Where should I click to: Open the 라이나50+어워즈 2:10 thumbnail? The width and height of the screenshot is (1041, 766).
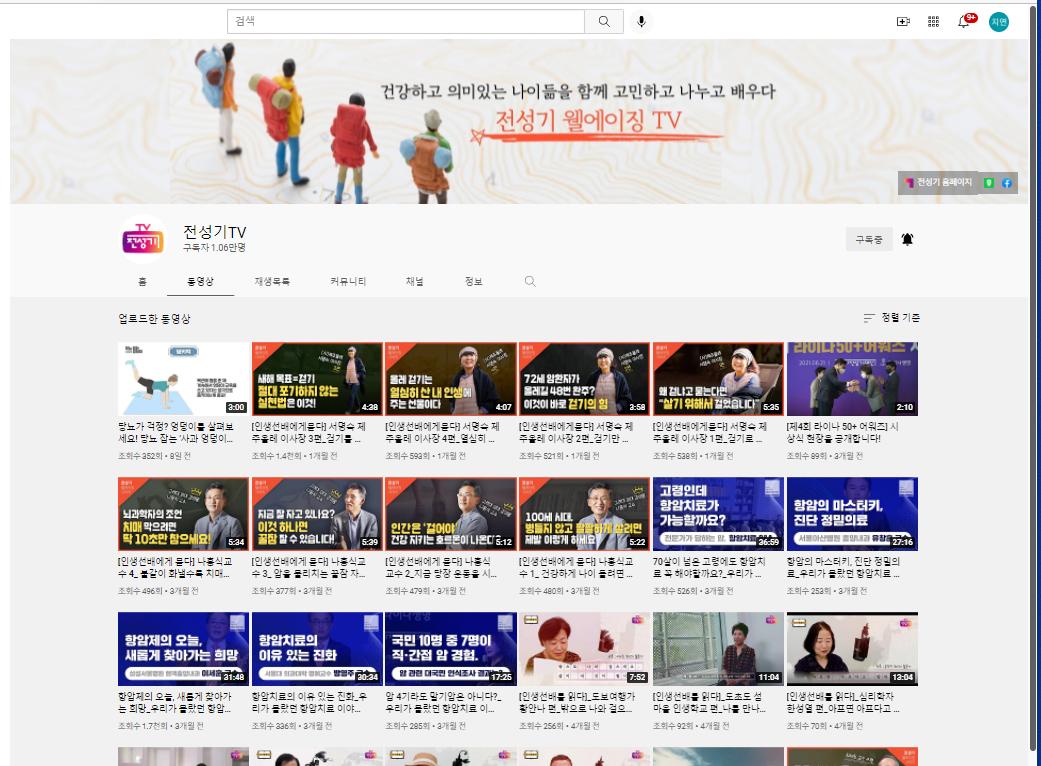pyautogui.click(x=852, y=379)
